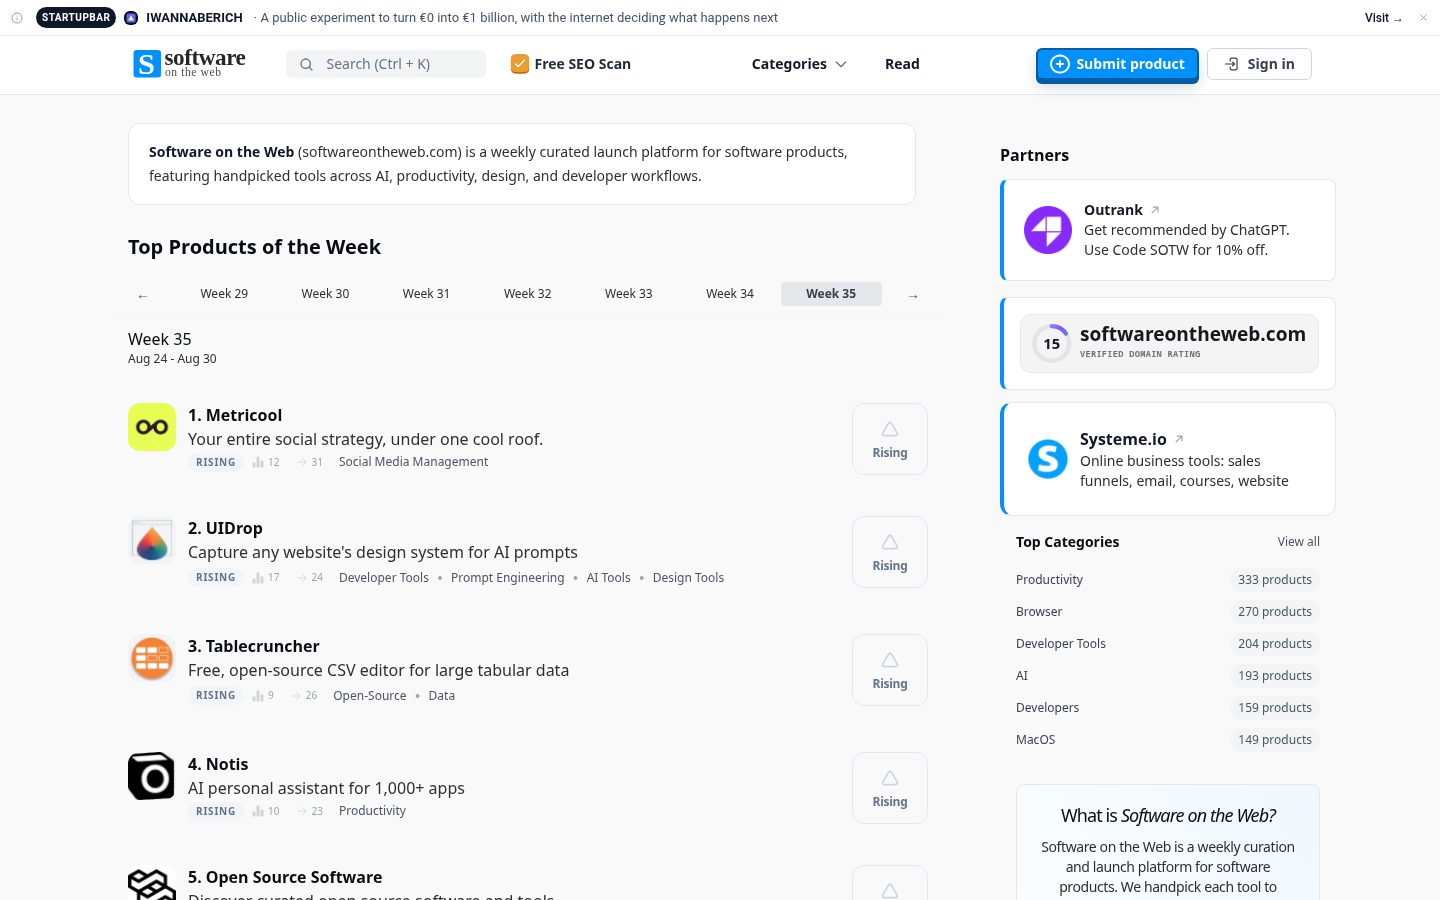Image resolution: width=1440 pixels, height=900 pixels.
Task: Dismiss the top banner with the X
Action: tap(1423, 18)
